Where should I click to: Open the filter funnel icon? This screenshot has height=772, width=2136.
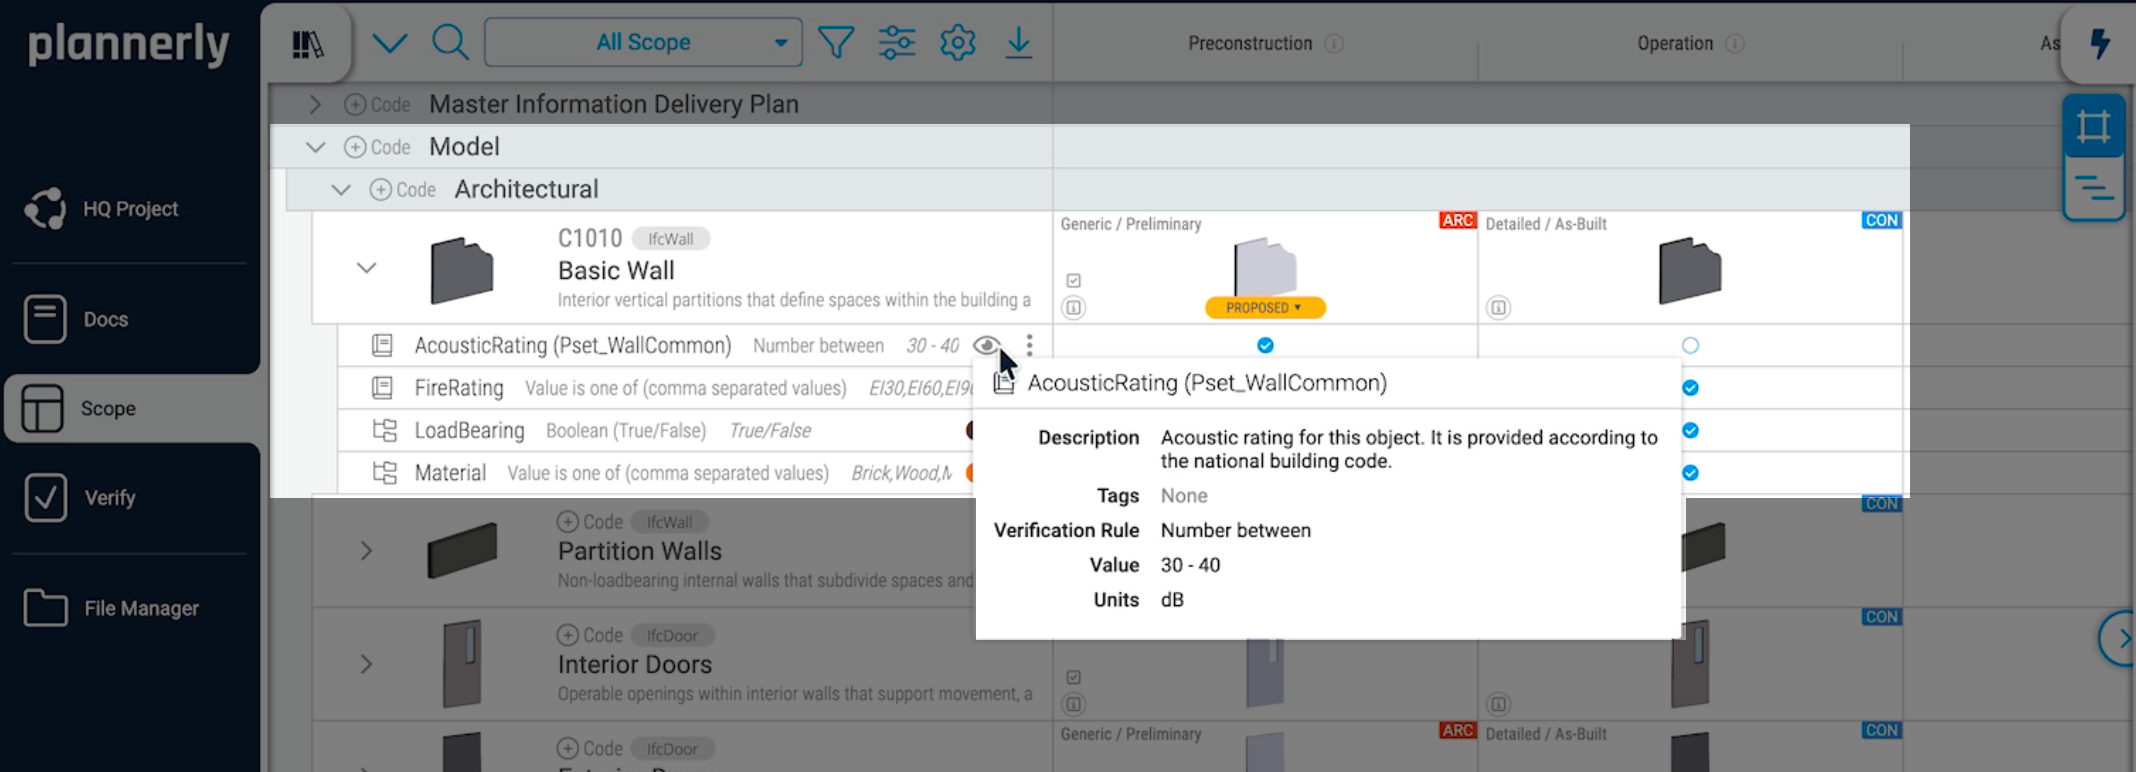click(x=836, y=42)
